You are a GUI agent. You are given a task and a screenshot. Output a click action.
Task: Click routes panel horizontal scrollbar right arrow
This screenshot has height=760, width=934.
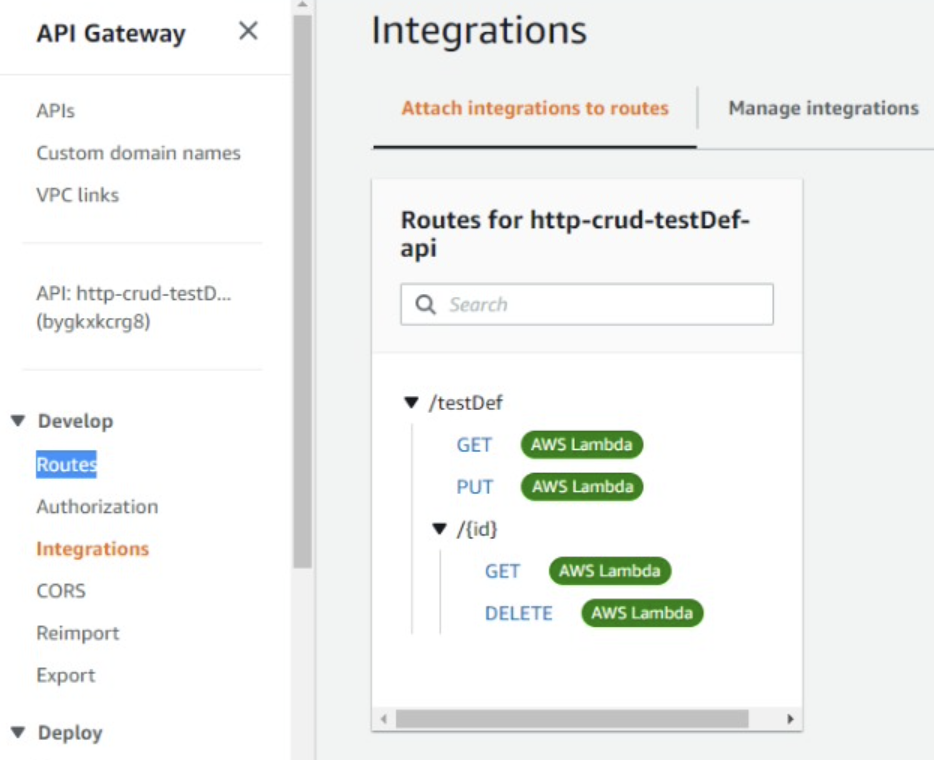click(790, 719)
